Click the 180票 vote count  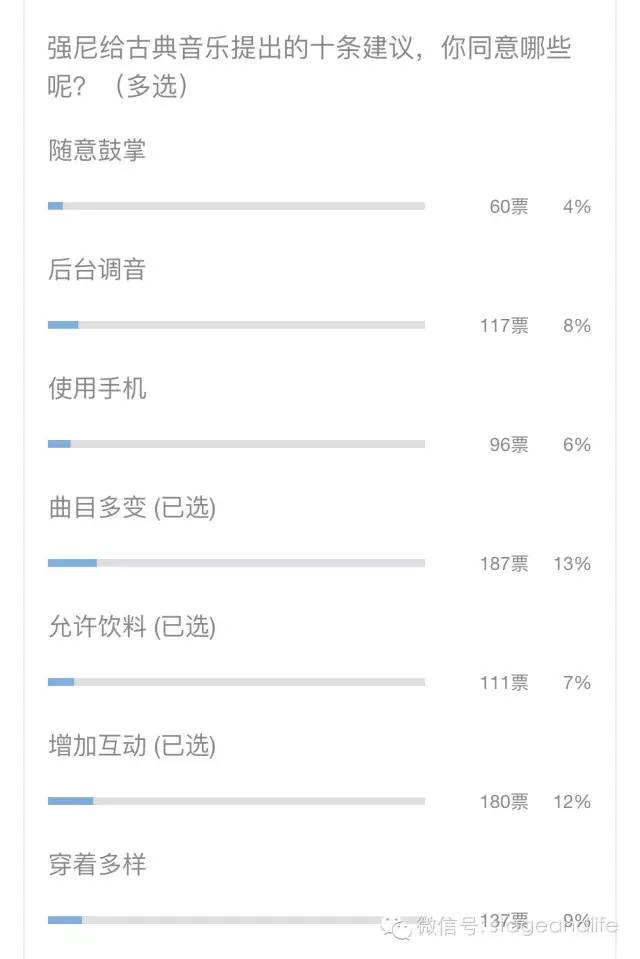click(x=504, y=802)
